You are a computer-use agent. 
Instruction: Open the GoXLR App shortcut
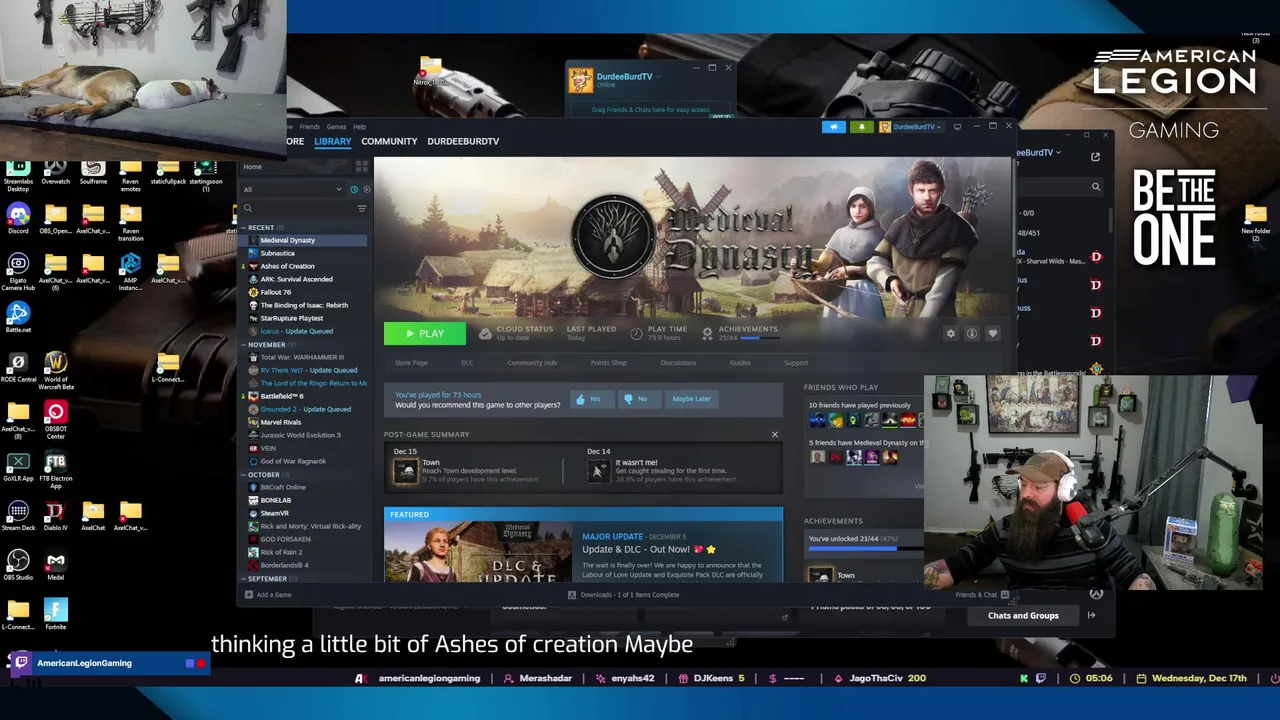coord(18,467)
